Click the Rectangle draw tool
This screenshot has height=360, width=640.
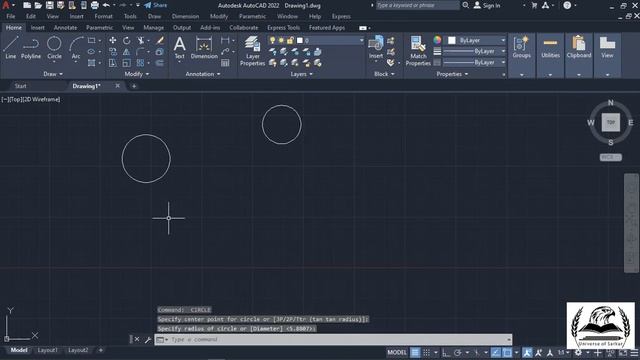[x=91, y=40]
